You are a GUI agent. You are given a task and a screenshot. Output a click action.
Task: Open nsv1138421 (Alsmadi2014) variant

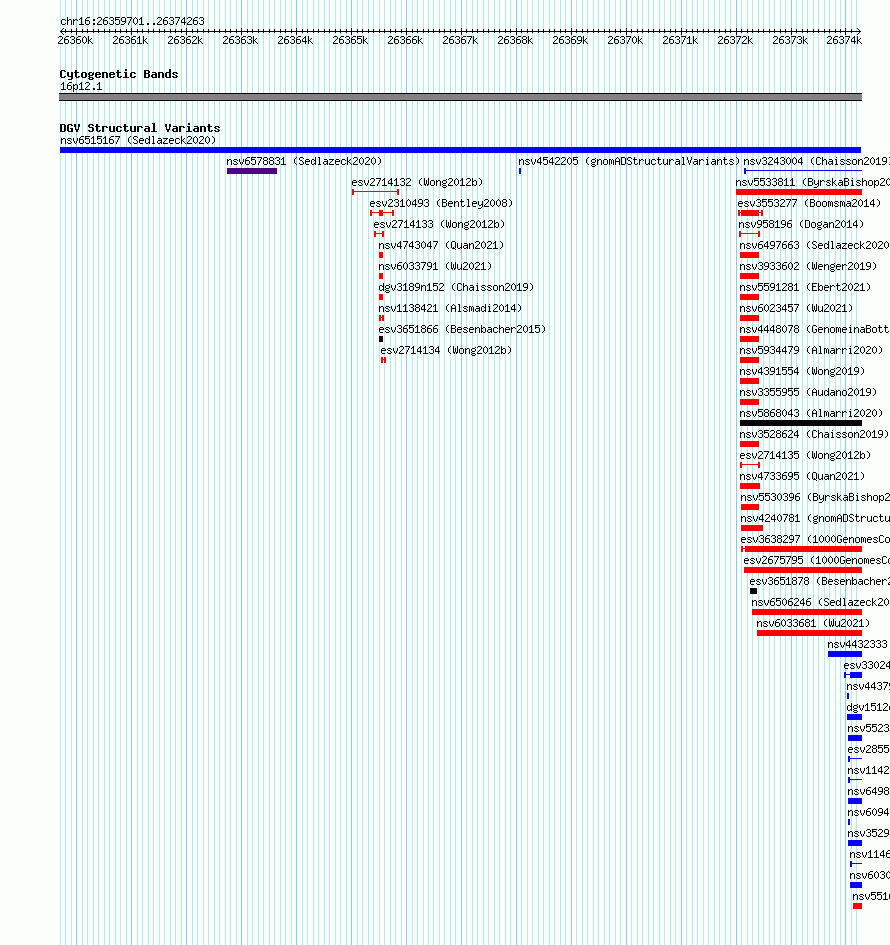coord(450,309)
